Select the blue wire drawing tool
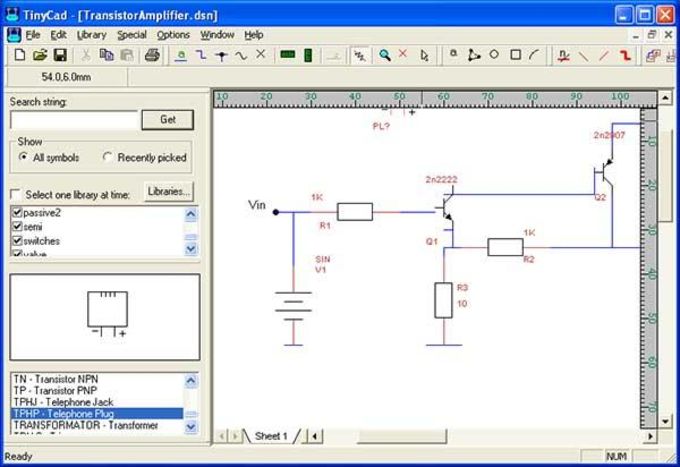 coord(201,55)
